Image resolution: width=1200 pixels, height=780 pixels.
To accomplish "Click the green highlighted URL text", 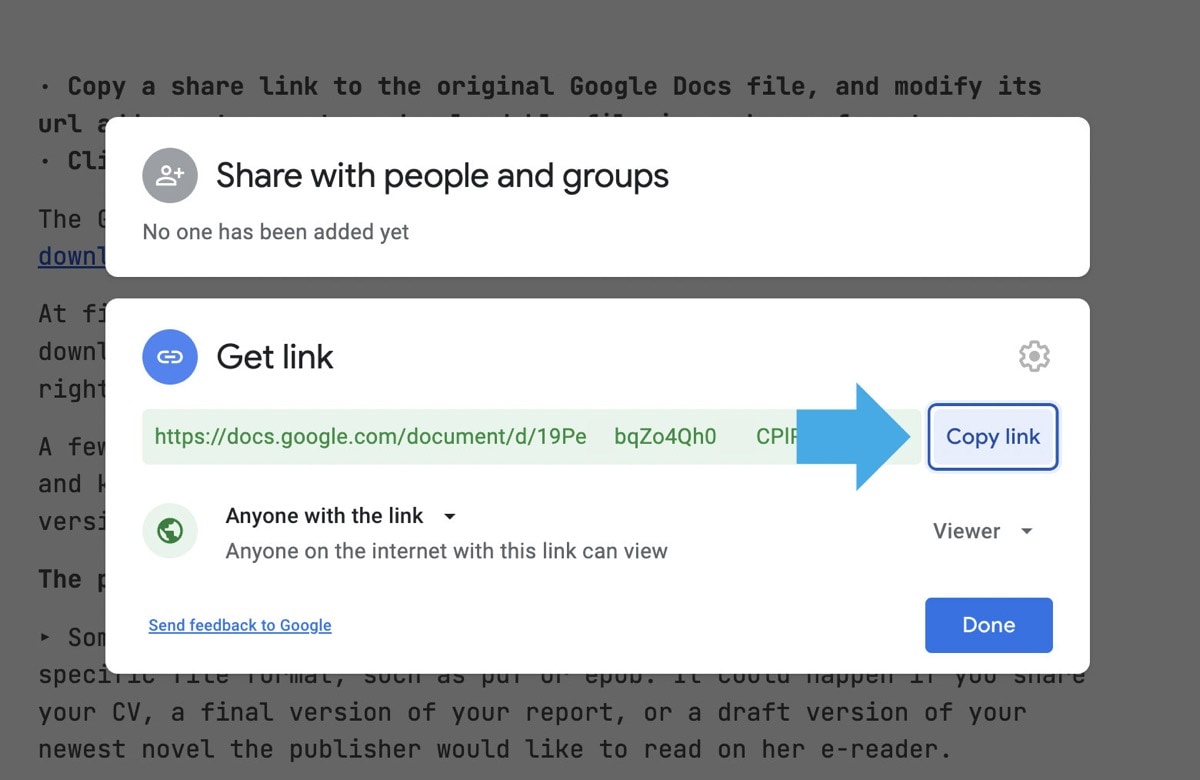I will (x=368, y=437).
